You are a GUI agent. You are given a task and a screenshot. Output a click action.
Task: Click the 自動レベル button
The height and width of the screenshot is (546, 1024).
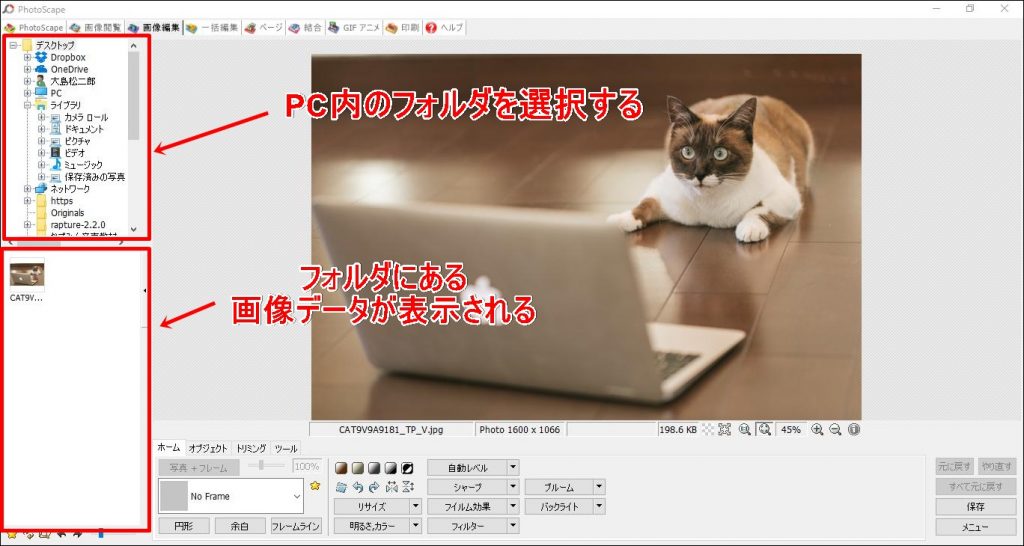pyautogui.click(x=467, y=468)
